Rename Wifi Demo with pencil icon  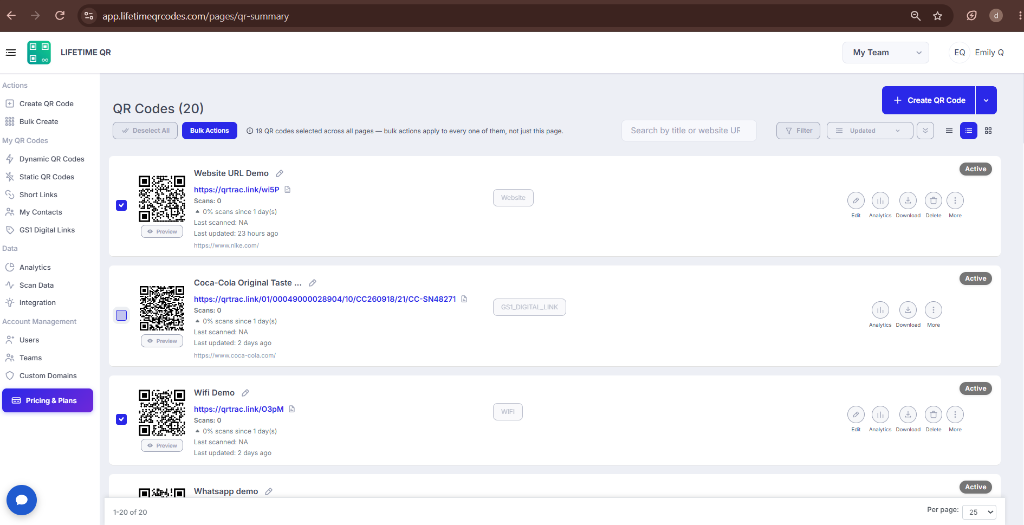click(246, 393)
